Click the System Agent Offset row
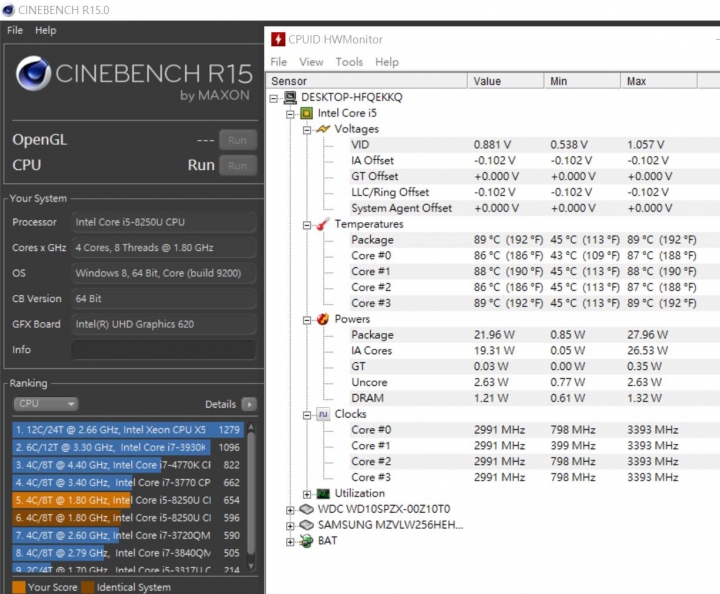The image size is (720, 594). pos(534,208)
